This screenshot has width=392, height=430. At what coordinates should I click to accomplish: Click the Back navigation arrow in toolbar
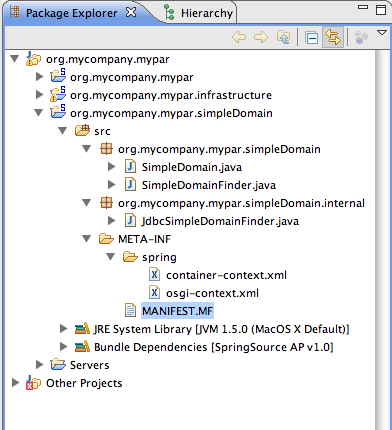point(239,37)
